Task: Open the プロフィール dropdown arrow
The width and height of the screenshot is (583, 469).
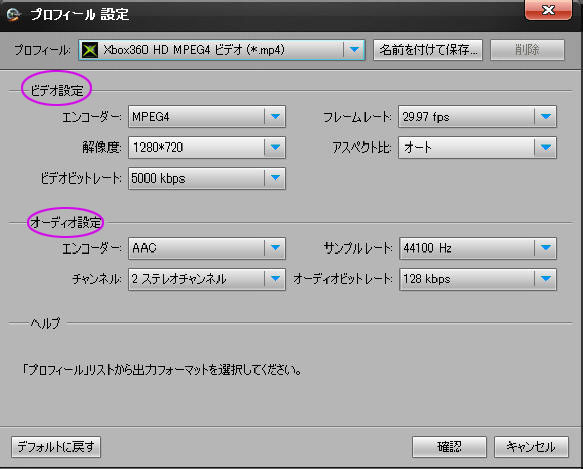Action: [354, 50]
